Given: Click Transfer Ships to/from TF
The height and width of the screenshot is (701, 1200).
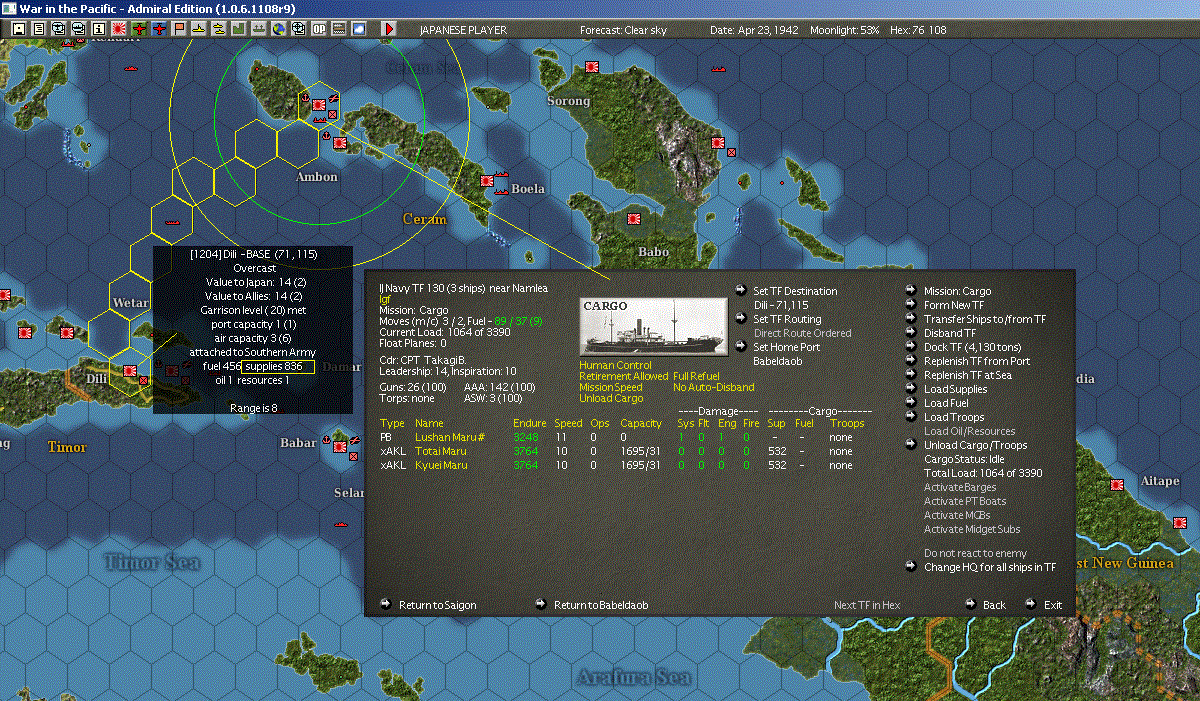Looking at the screenshot, I should click(985, 319).
